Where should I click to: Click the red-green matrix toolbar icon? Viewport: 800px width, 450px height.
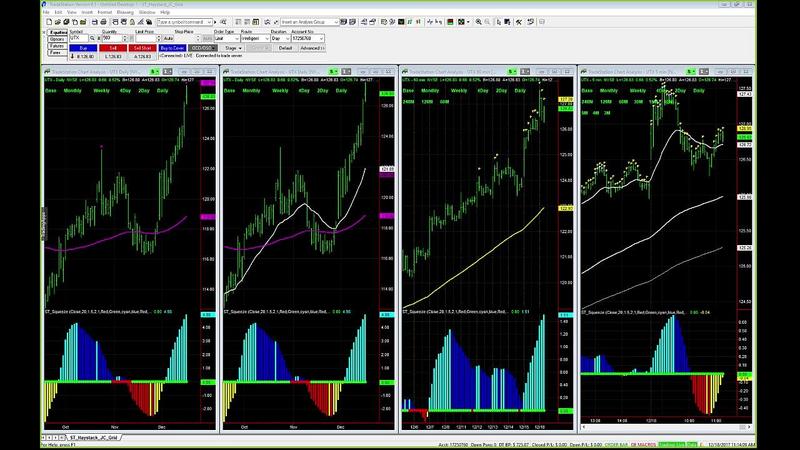pyautogui.click(x=451, y=22)
